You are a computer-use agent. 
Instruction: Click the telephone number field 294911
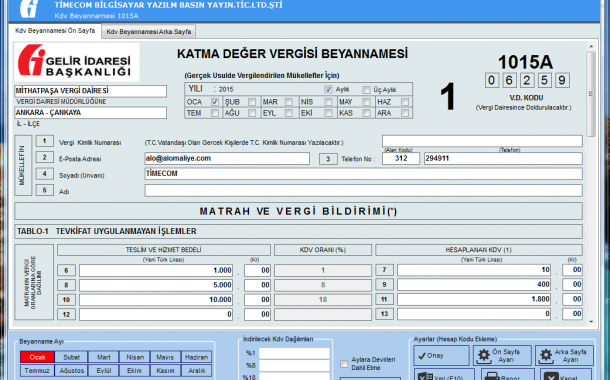point(503,158)
